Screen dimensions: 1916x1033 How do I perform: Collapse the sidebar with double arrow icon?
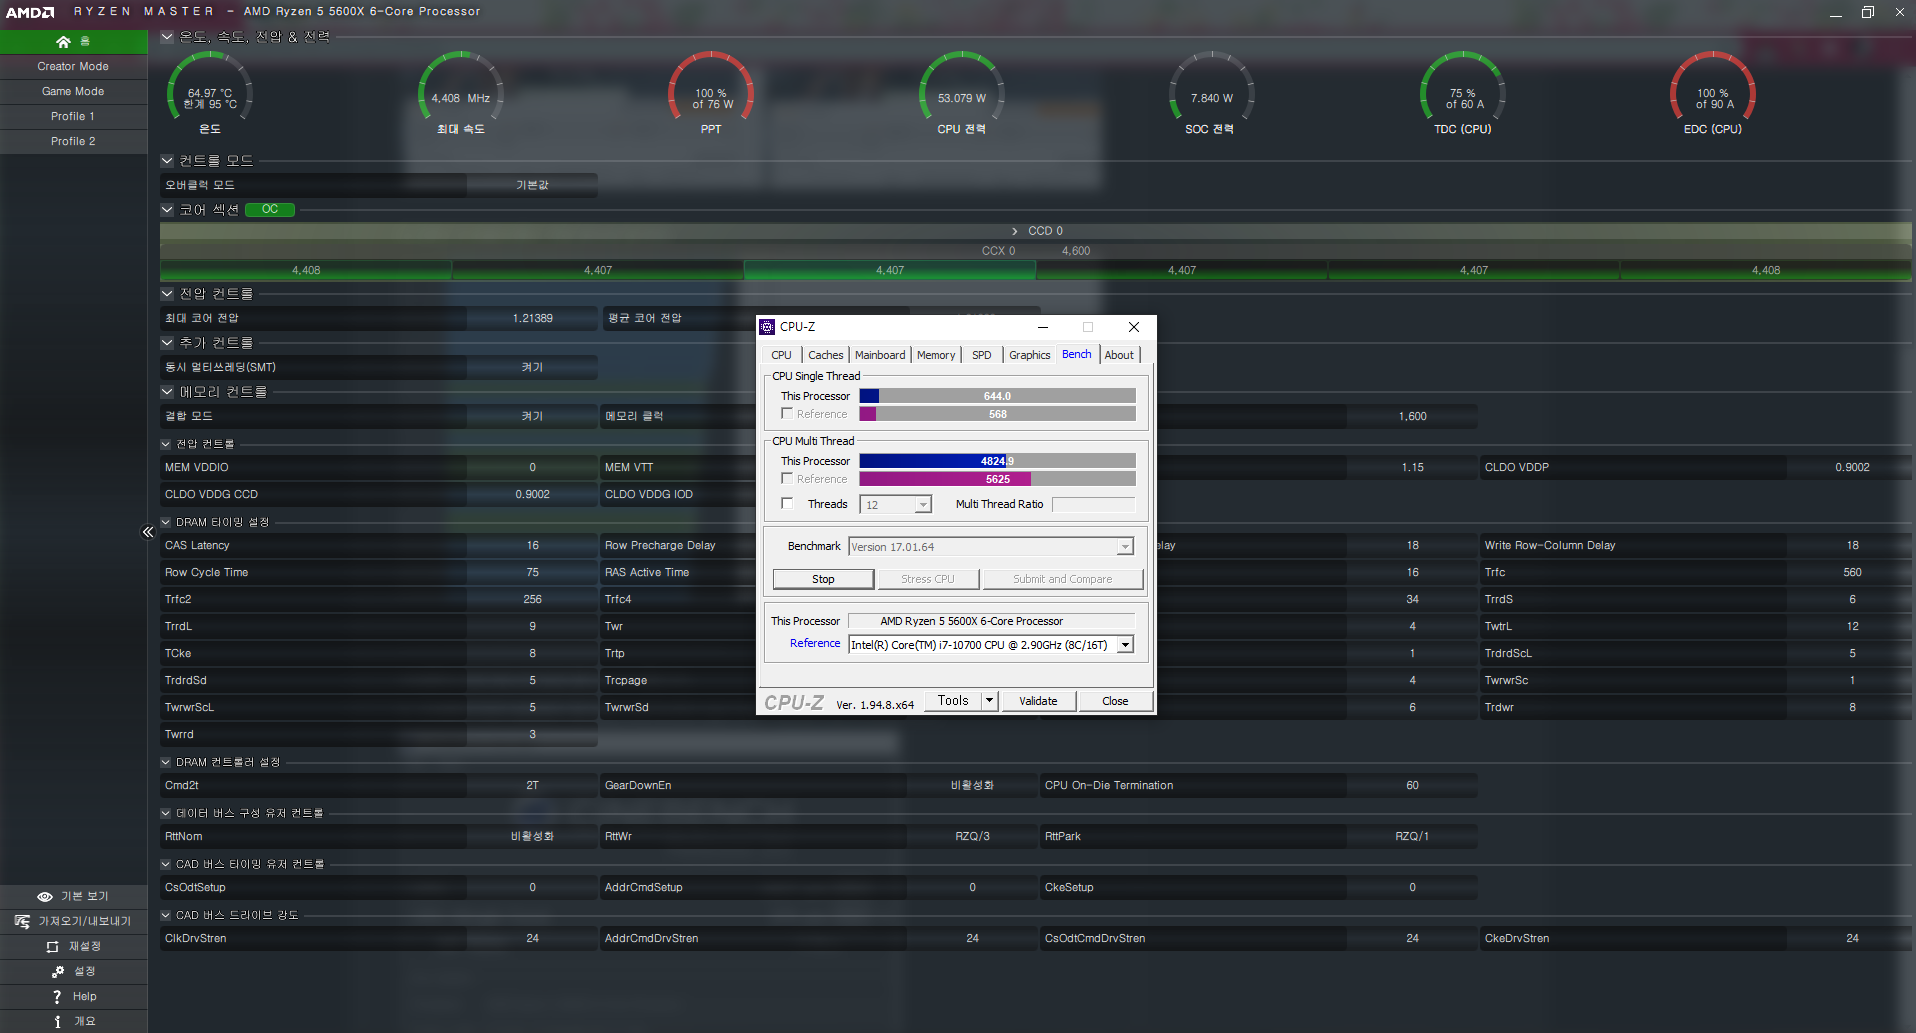(x=148, y=532)
